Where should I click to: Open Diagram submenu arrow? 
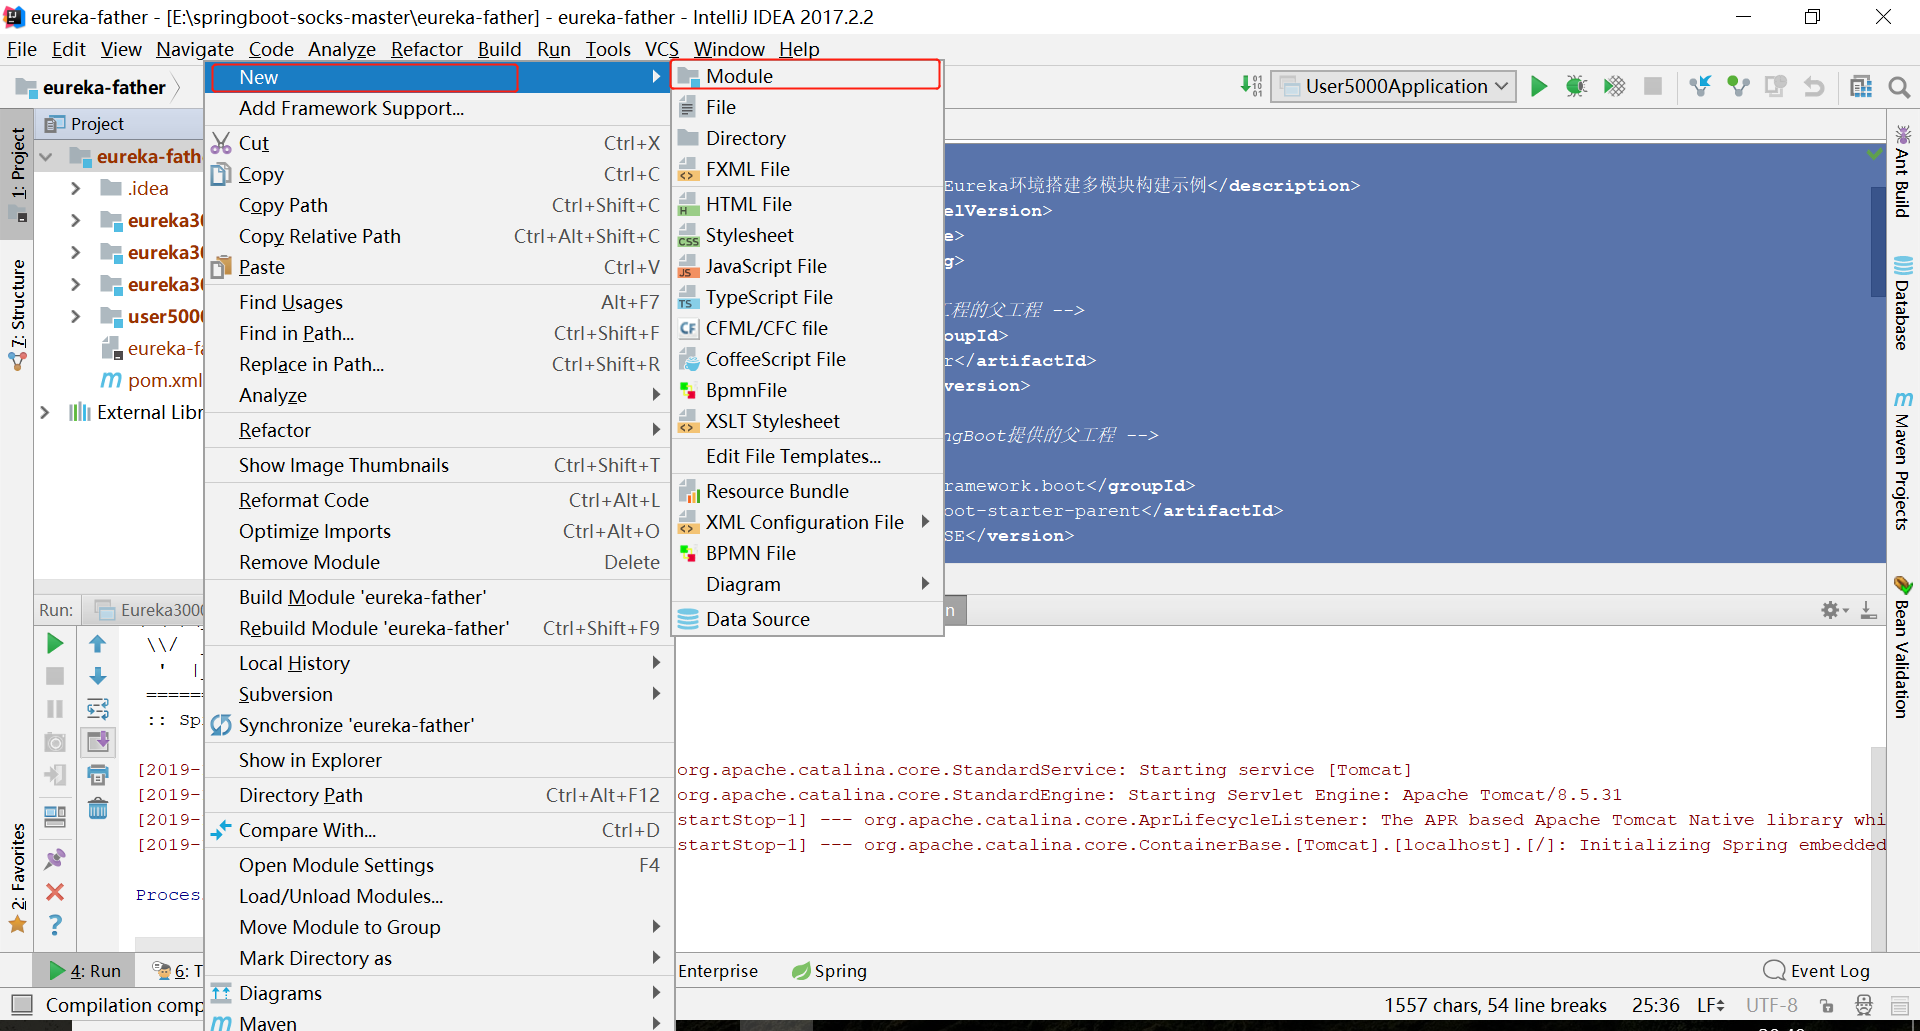925,584
